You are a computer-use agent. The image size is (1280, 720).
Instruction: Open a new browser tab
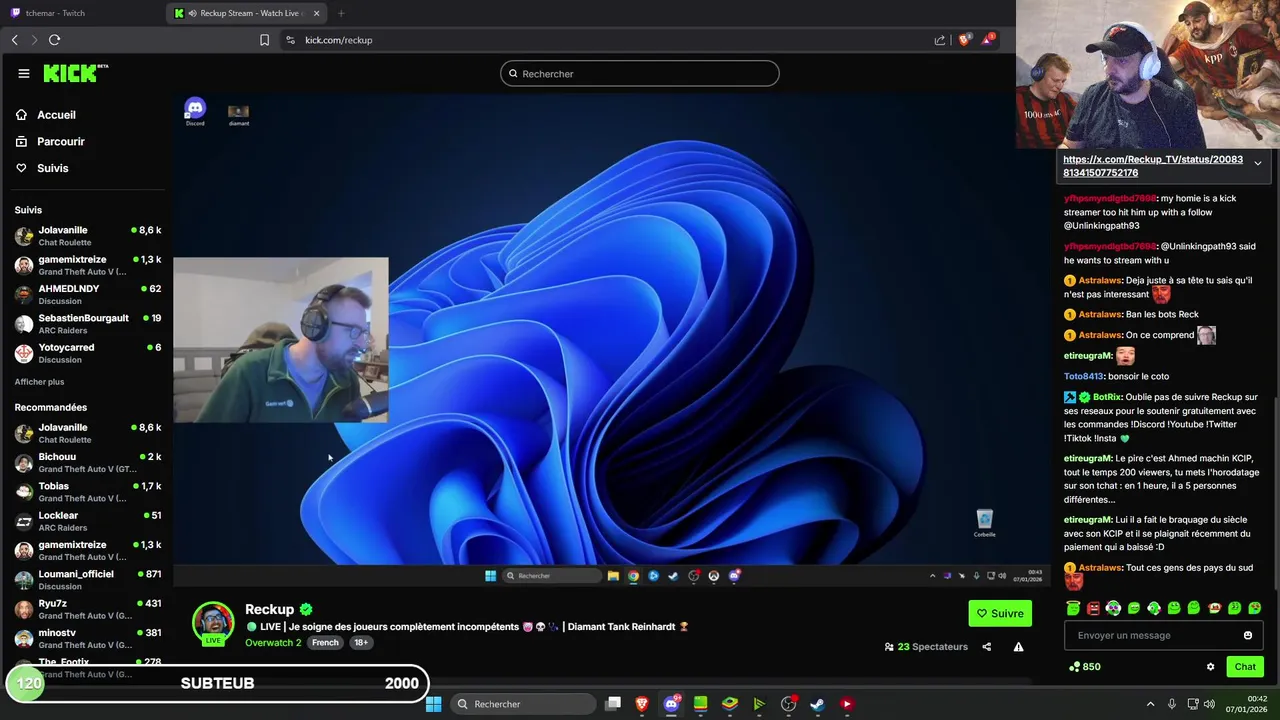(x=341, y=13)
